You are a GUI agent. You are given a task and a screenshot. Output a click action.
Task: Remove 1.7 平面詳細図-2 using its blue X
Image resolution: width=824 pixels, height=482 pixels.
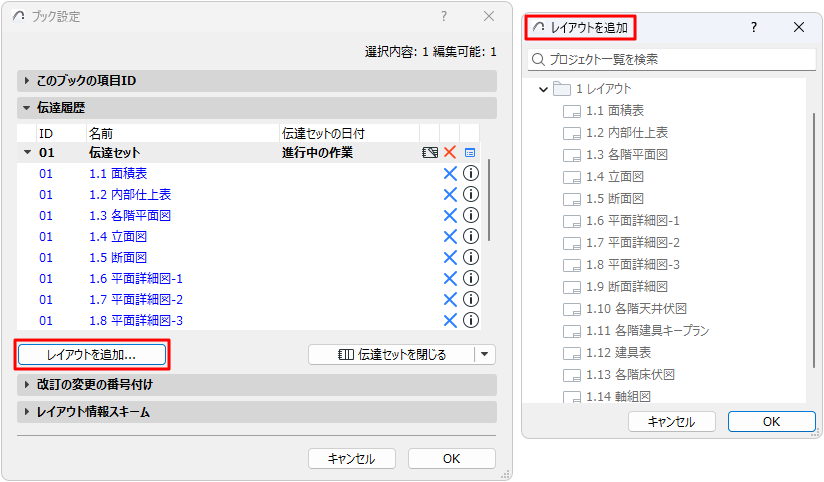[x=450, y=300]
